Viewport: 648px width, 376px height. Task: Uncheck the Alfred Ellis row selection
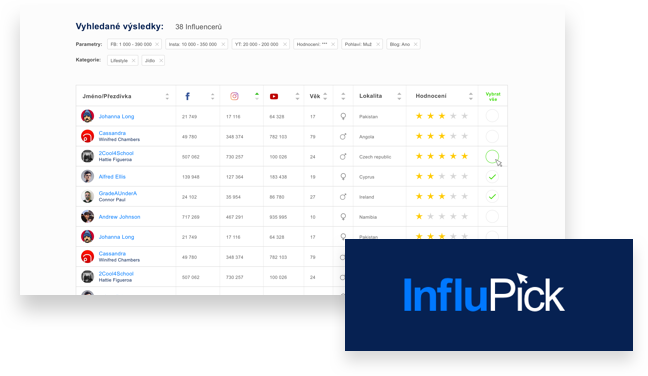pyautogui.click(x=492, y=176)
